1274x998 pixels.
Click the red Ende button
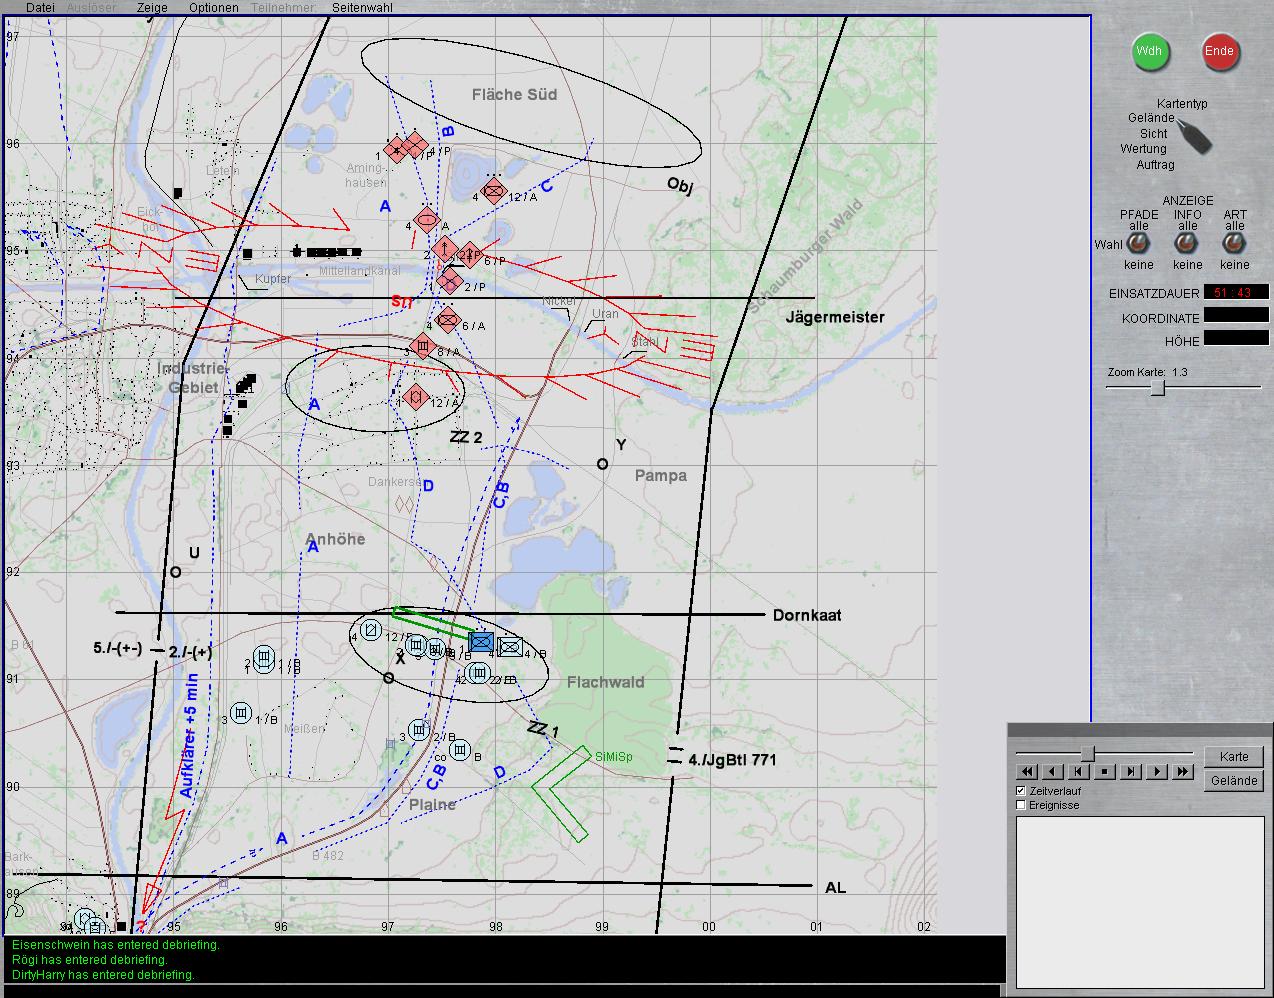click(x=1219, y=52)
